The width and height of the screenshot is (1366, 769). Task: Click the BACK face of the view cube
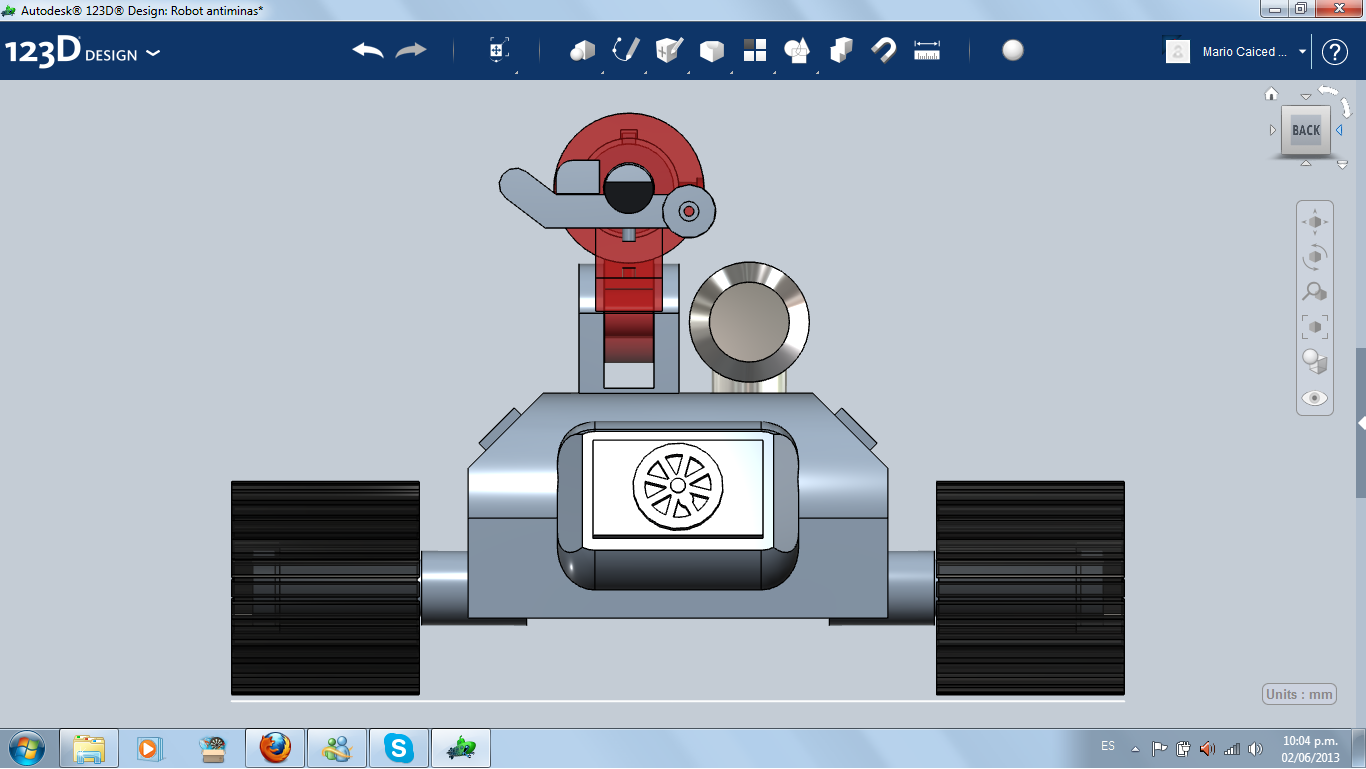pyautogui.click(x=1306, y=130)
